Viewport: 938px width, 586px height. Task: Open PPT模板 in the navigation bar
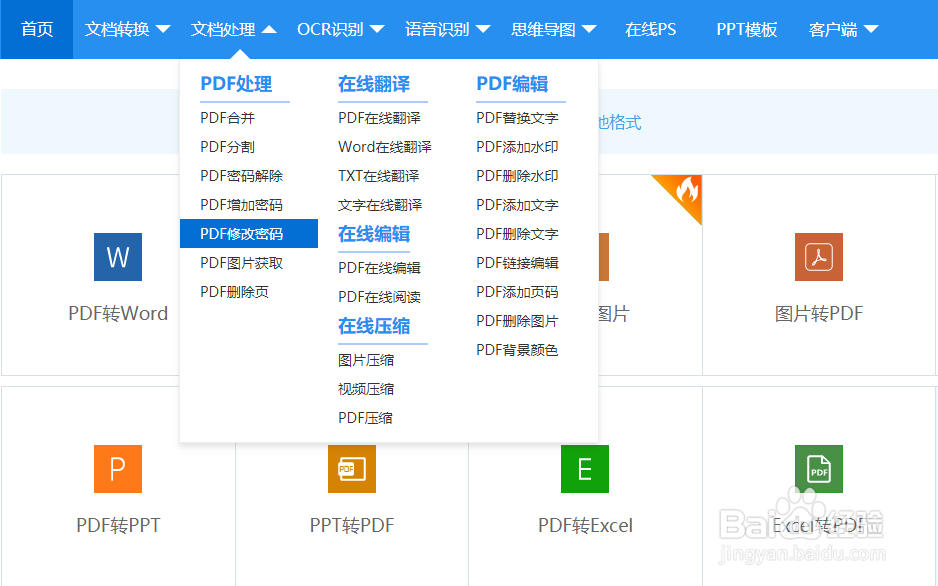tap(747, 29)
